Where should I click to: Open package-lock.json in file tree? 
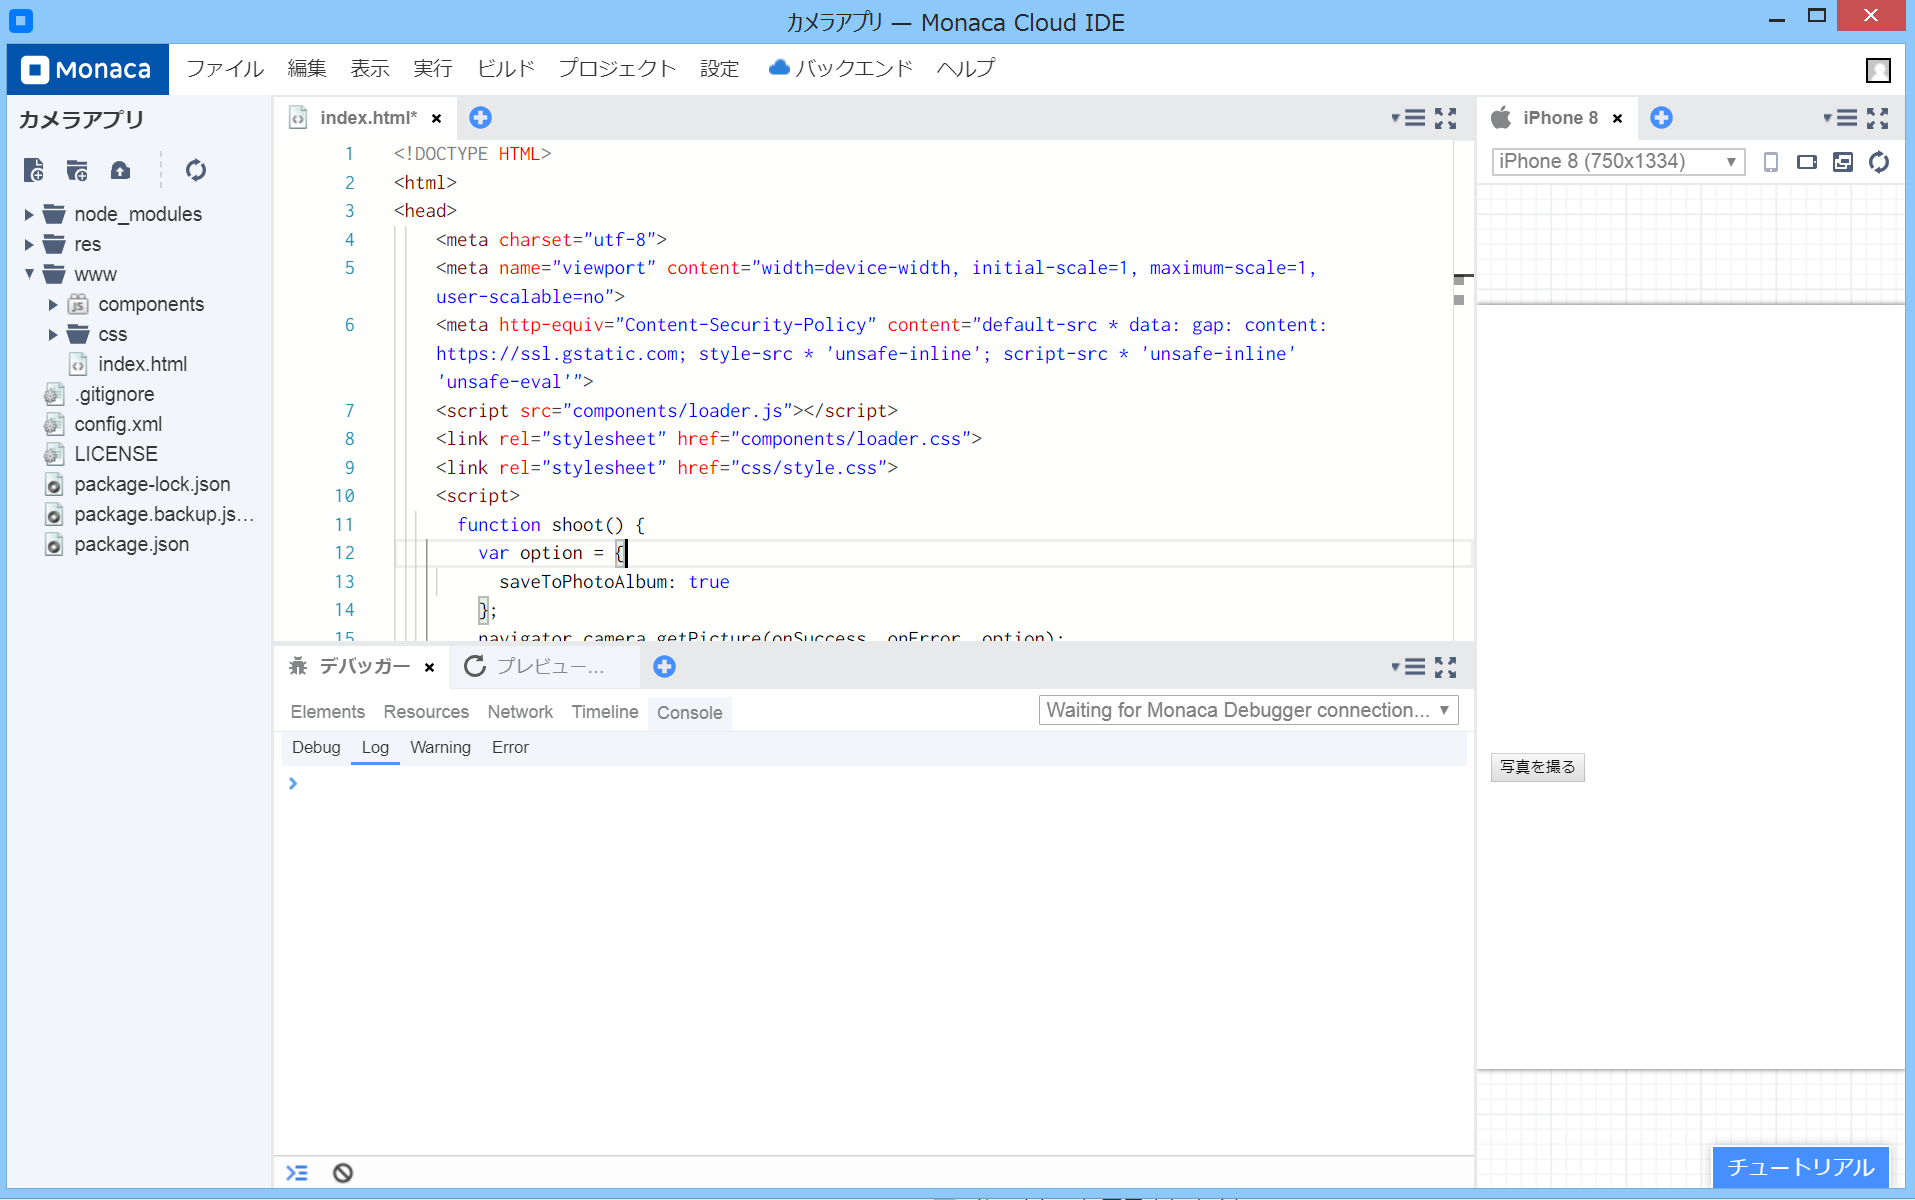pyautogui.click(x=152, y=484)
